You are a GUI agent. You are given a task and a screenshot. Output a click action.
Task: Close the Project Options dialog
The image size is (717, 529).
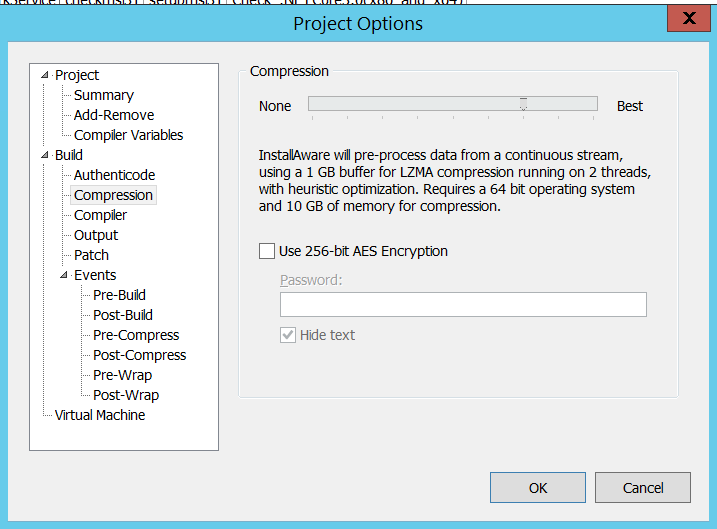pos(689,18)
